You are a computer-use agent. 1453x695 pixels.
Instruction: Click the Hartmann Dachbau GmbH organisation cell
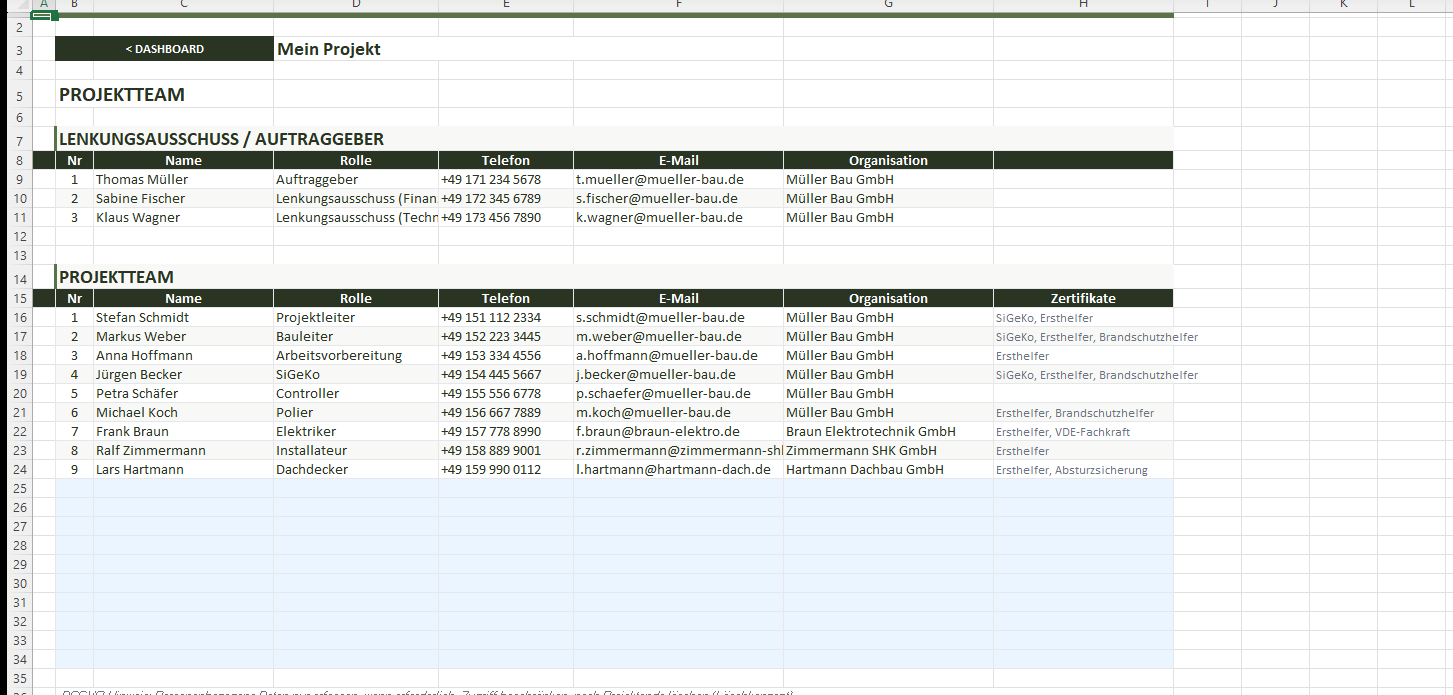865,470
